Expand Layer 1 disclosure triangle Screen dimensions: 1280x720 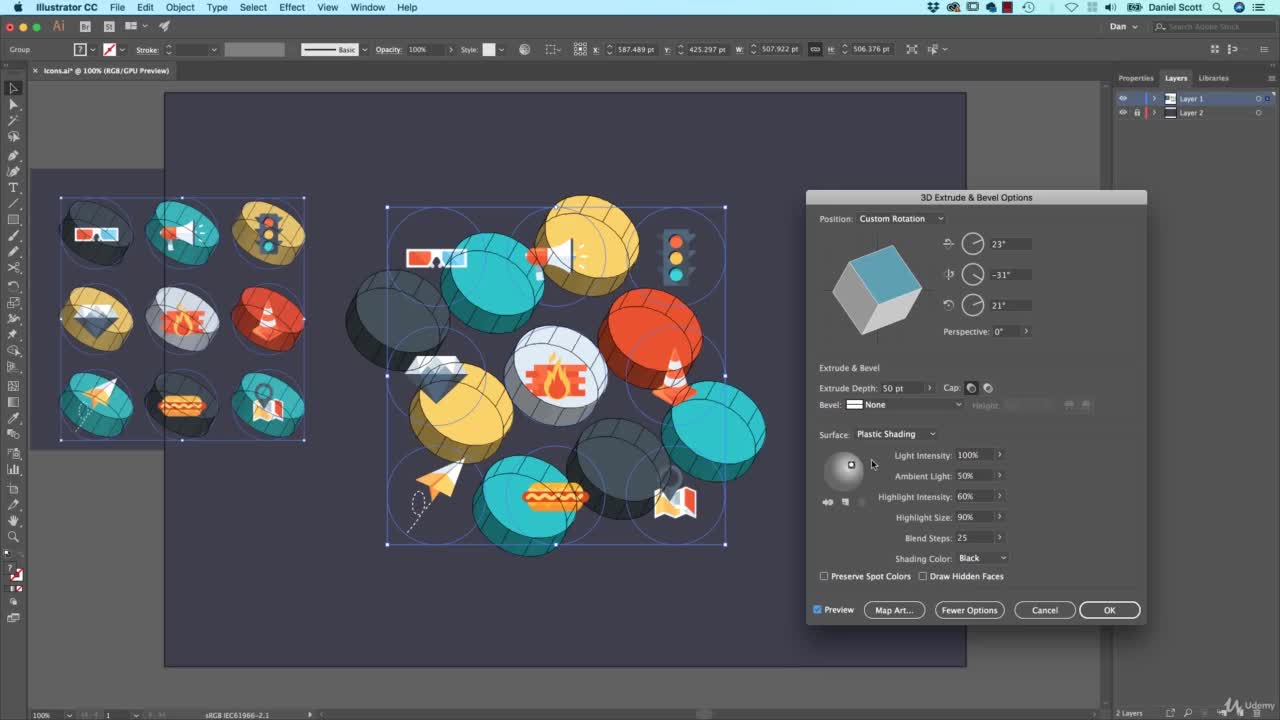pyautogui.click(x=1154, y=99)
